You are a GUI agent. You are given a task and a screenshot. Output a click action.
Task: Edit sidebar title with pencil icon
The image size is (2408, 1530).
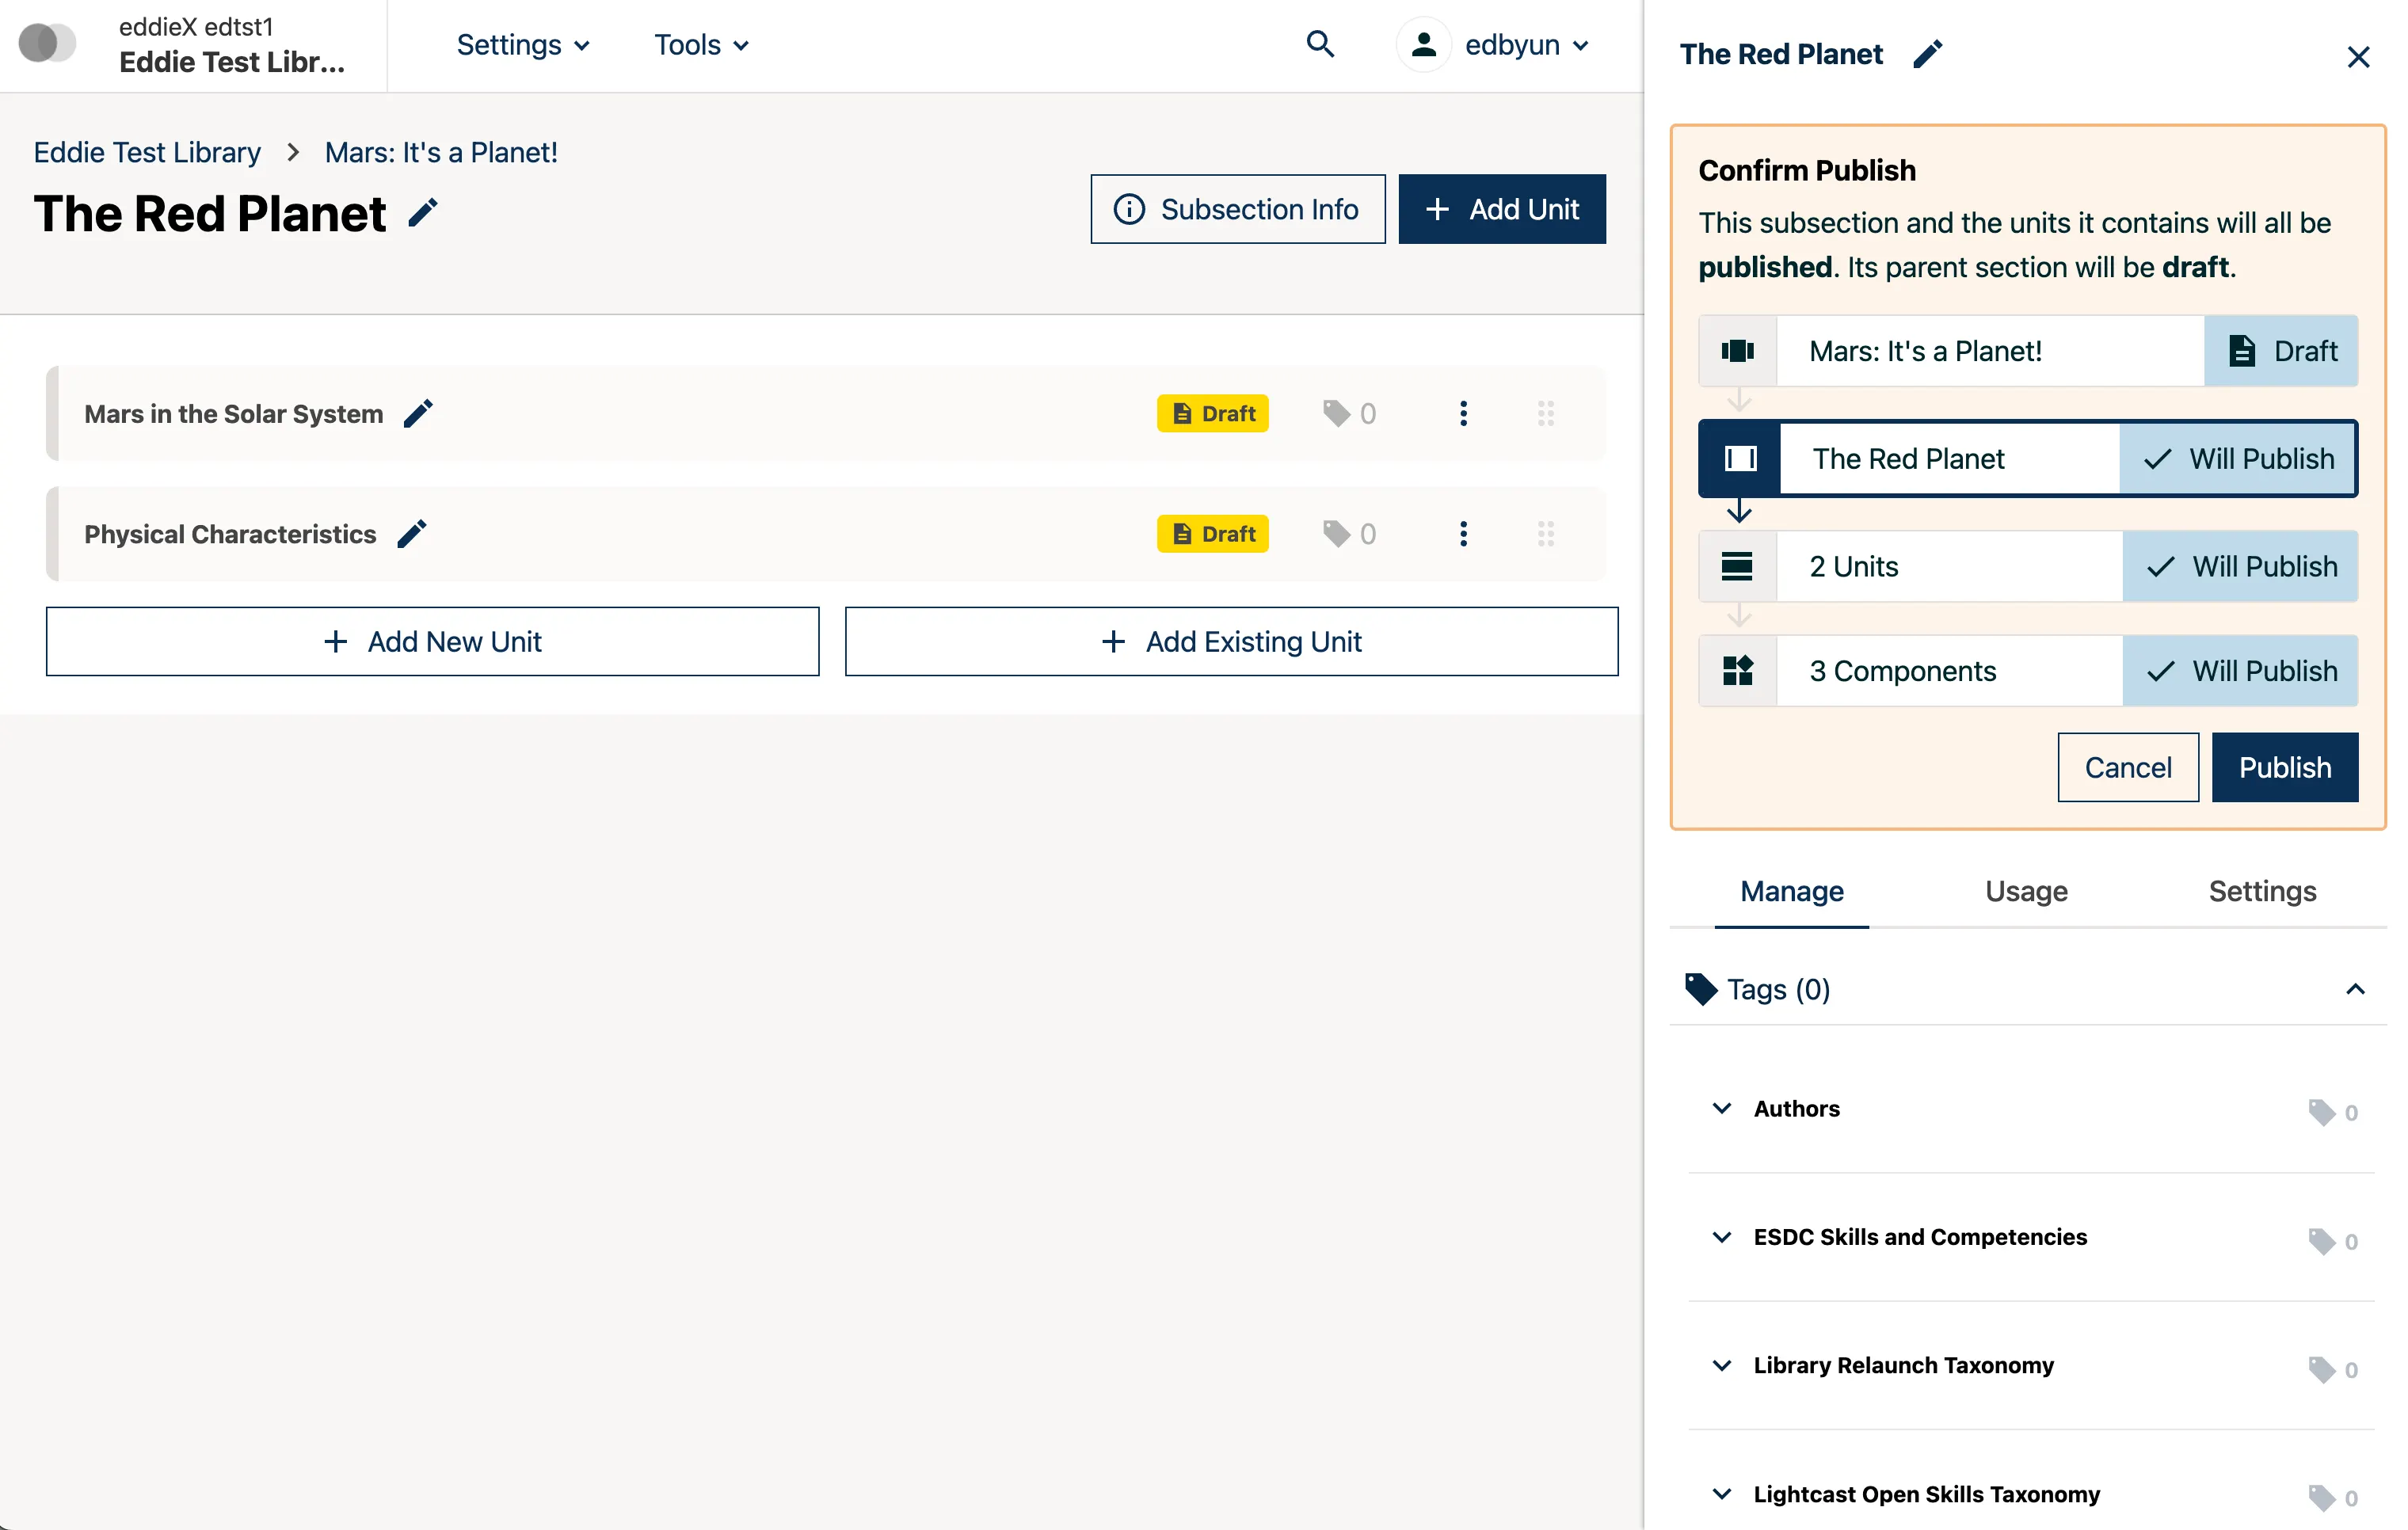coord(1927,54)
